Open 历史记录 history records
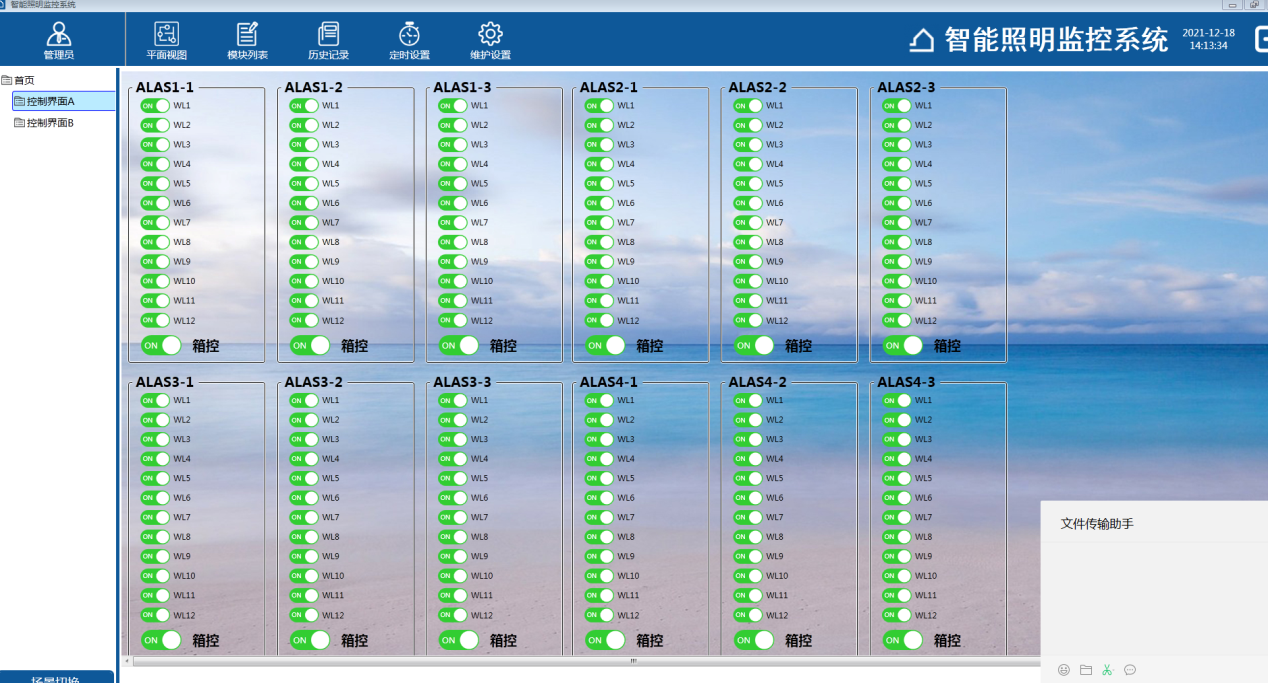The width and height of the screenshot is (1268, 683). 328,41
